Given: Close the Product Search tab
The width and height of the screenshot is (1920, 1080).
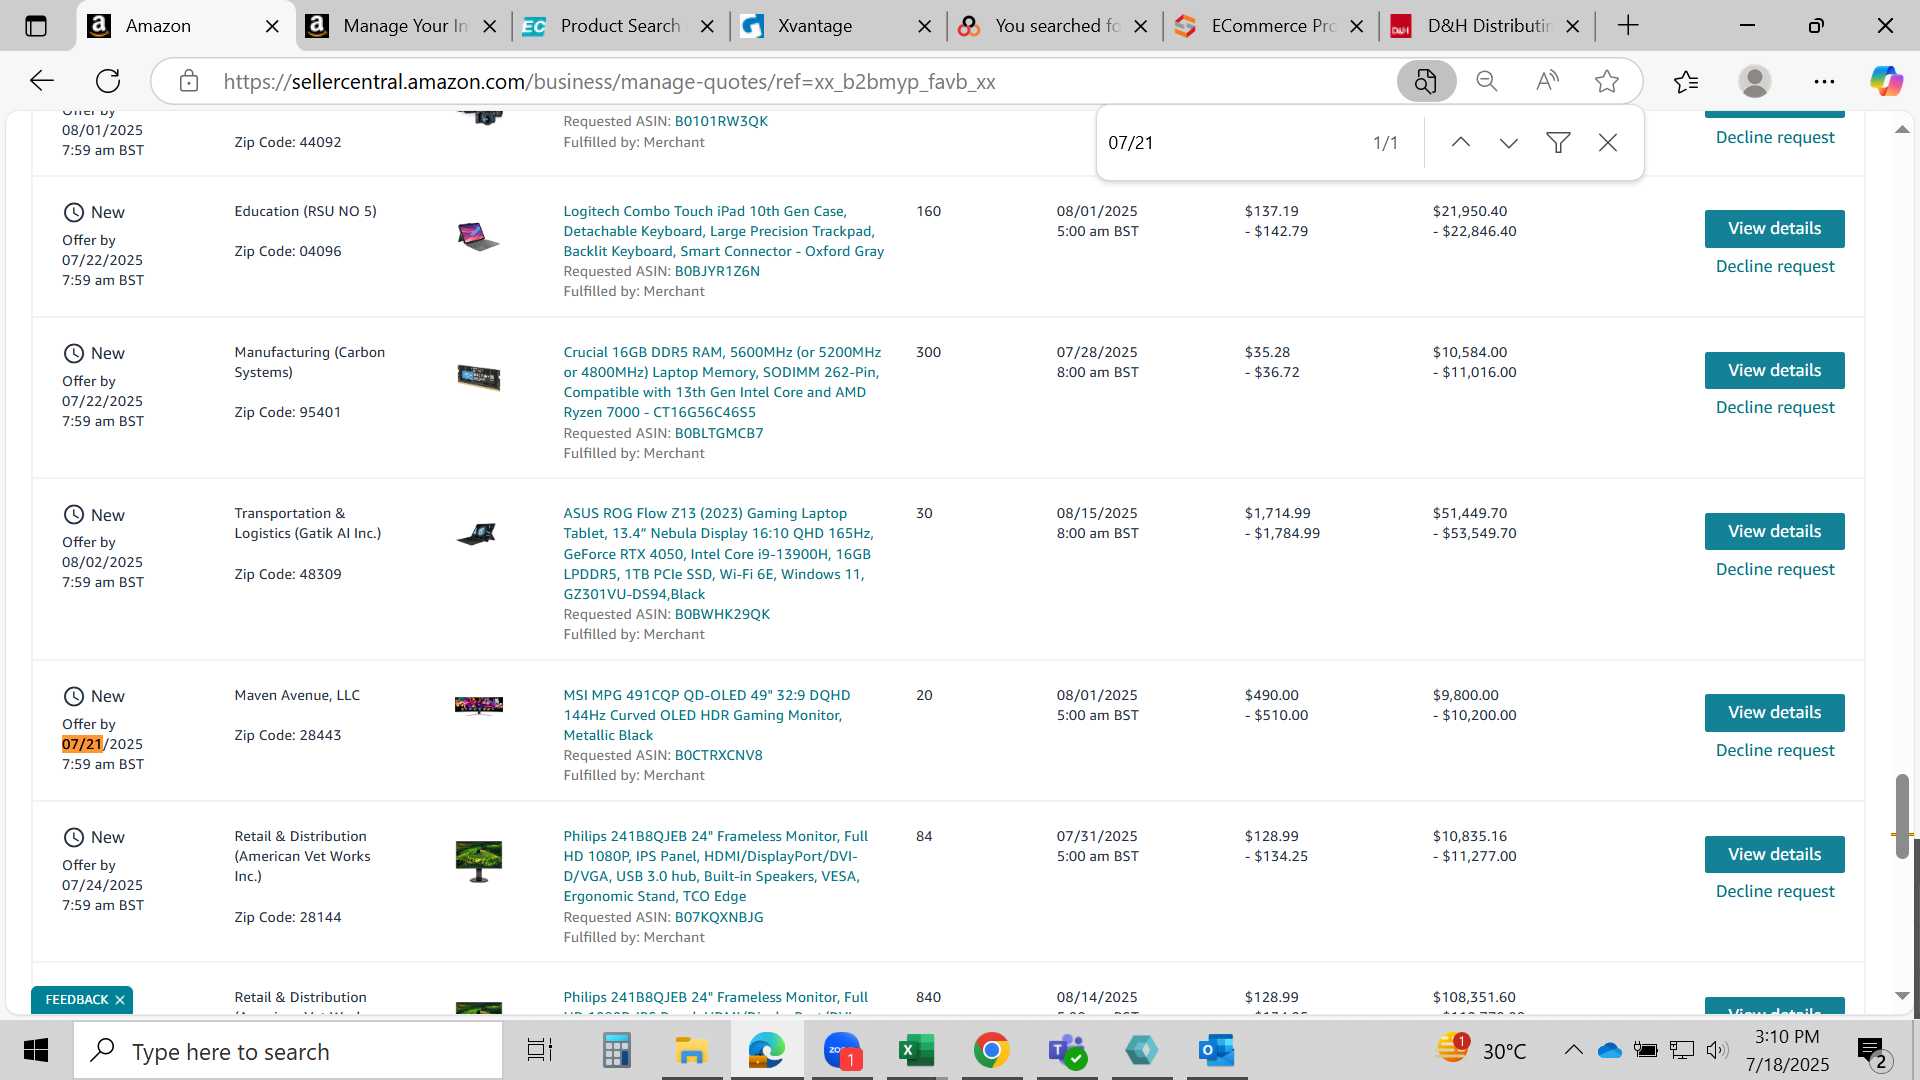Looking at the screenshot, I should click(x=707, y=27).
